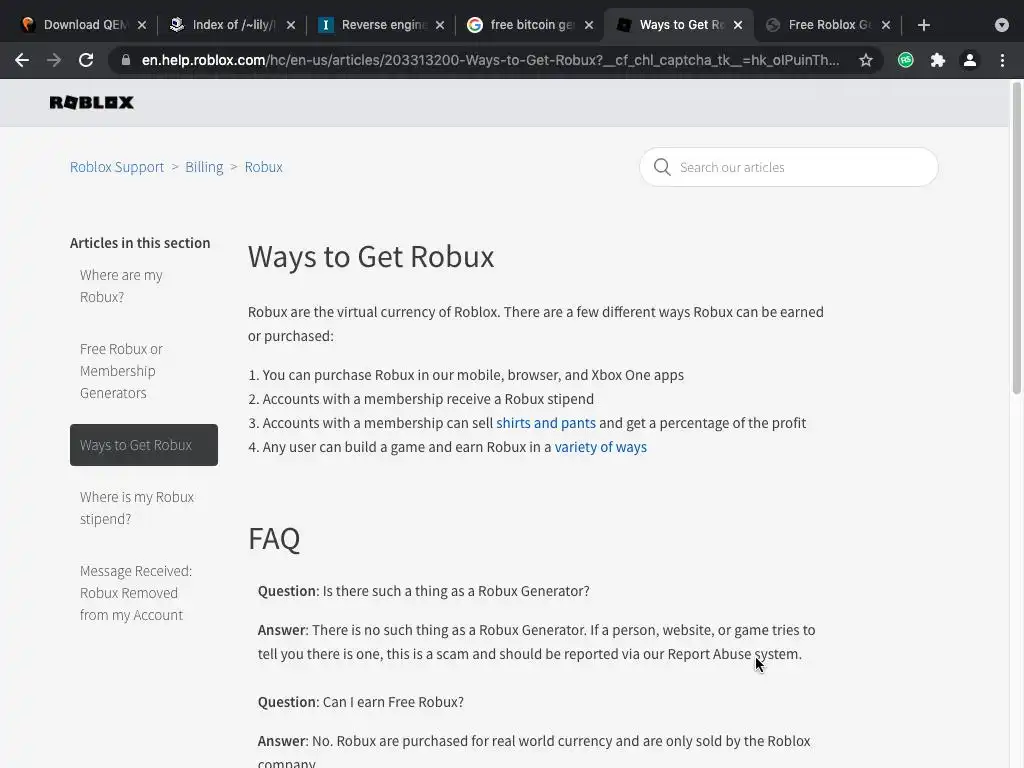1024x768 pixels.
Task: Click list item 'You can purchase Robux in our mobile'
Action: click(x=473, y=376)
